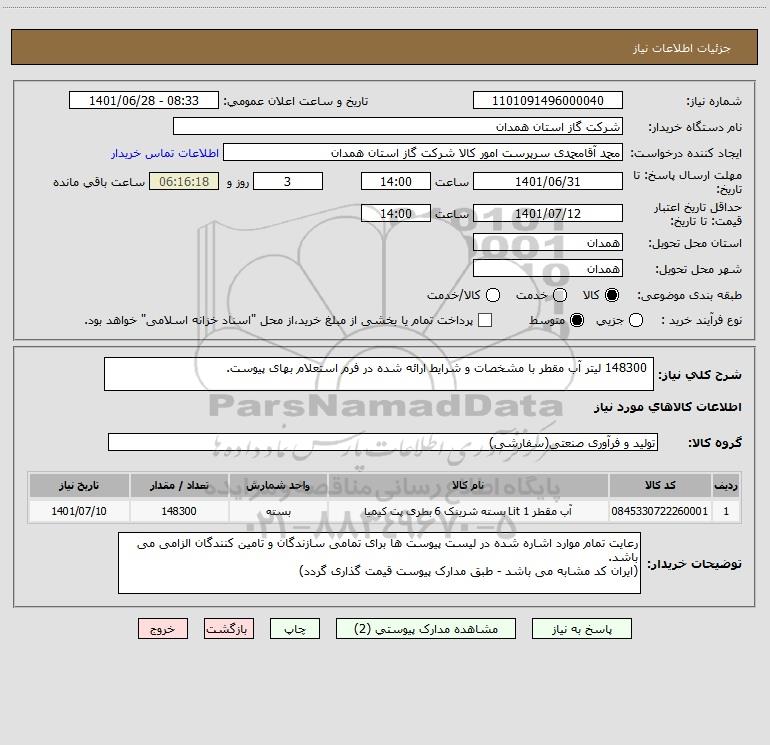Click the price validity time 14:00 field
The image size is (770, 745).
point(396,213)
